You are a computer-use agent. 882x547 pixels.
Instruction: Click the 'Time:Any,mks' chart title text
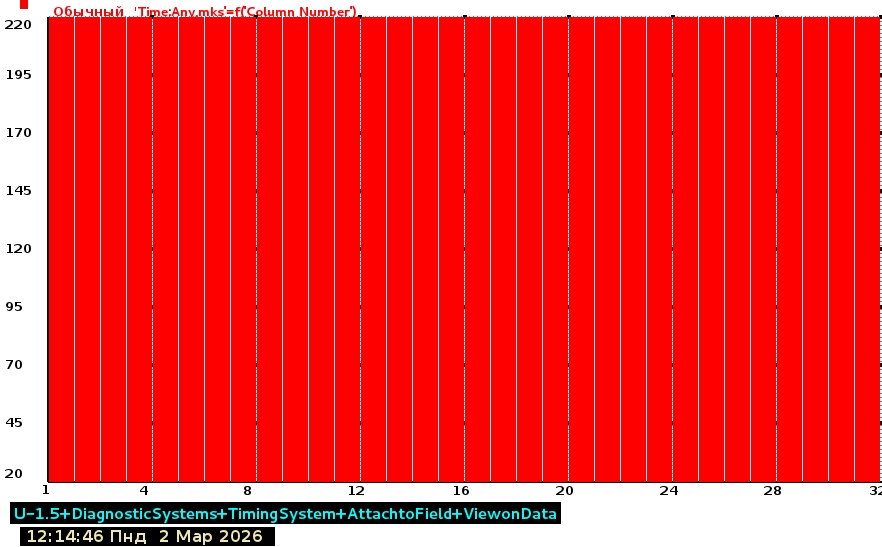click(245, 12)
